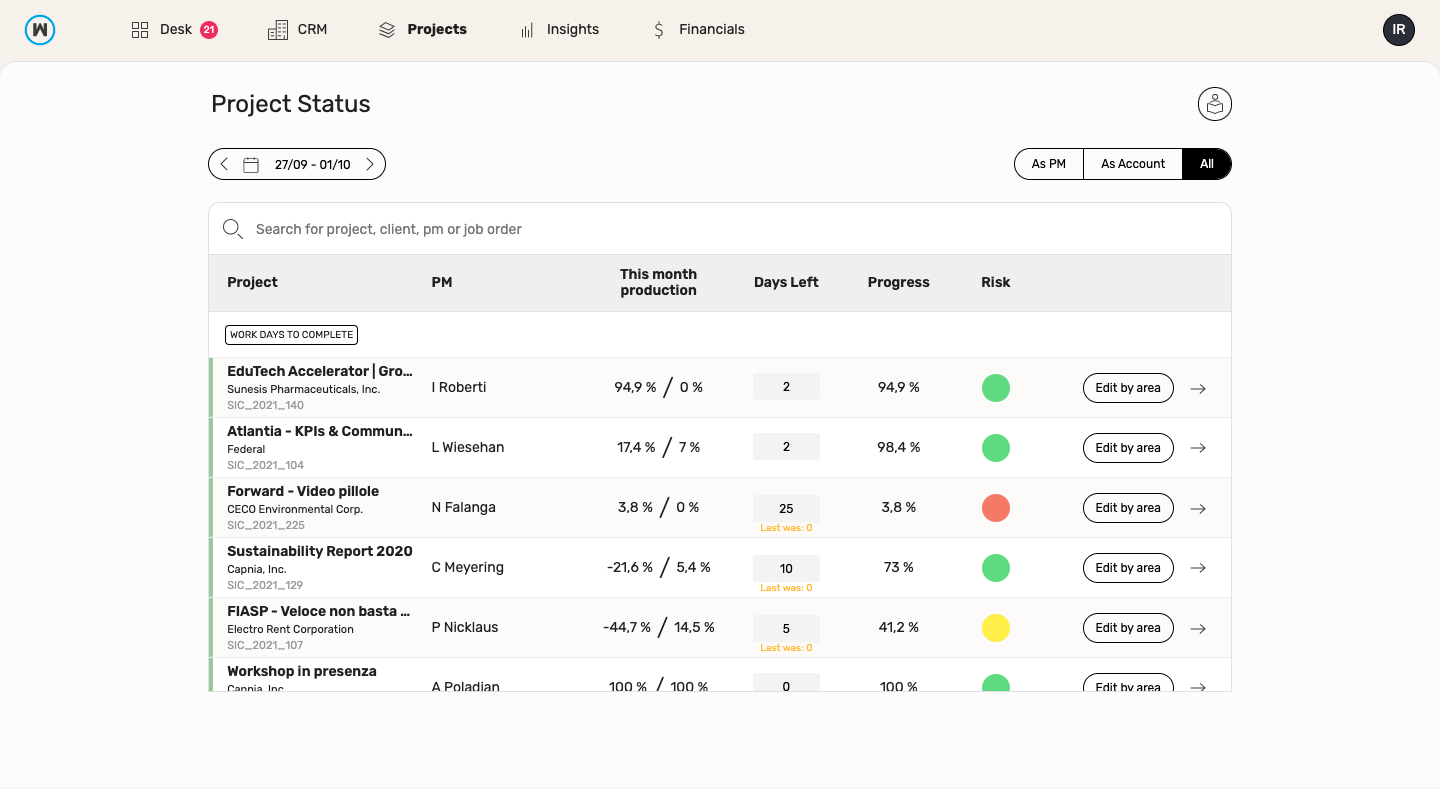Go to next date range

point(369,165)
